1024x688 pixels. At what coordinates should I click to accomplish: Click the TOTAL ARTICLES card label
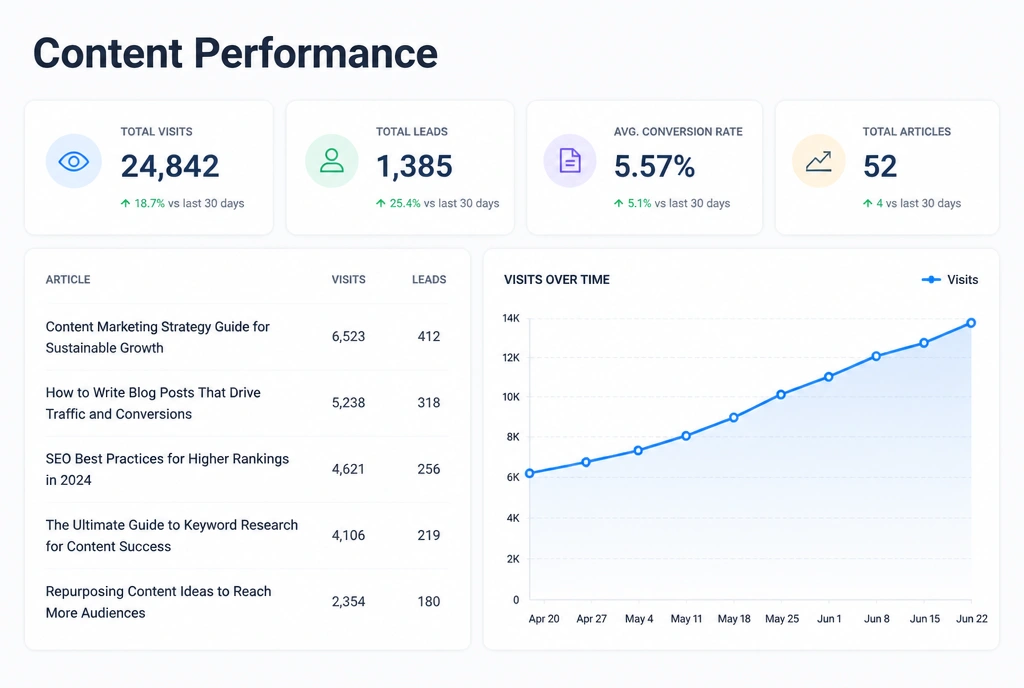coord(906,132)
